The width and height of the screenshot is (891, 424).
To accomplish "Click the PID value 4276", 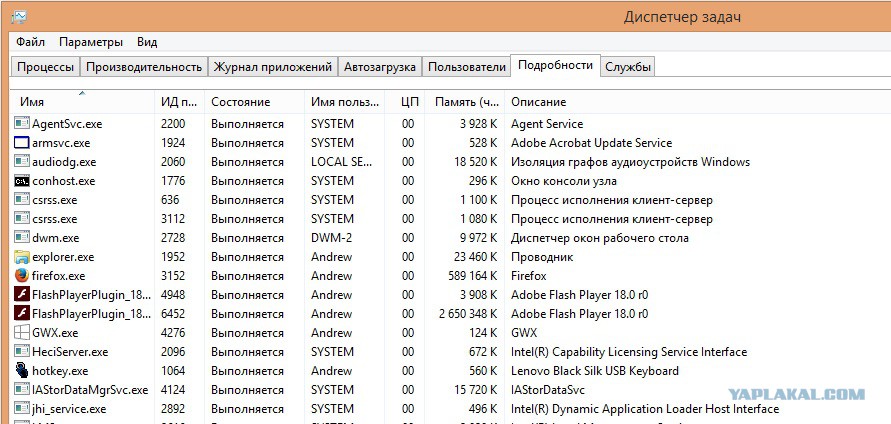I will [x=173, y=332].
